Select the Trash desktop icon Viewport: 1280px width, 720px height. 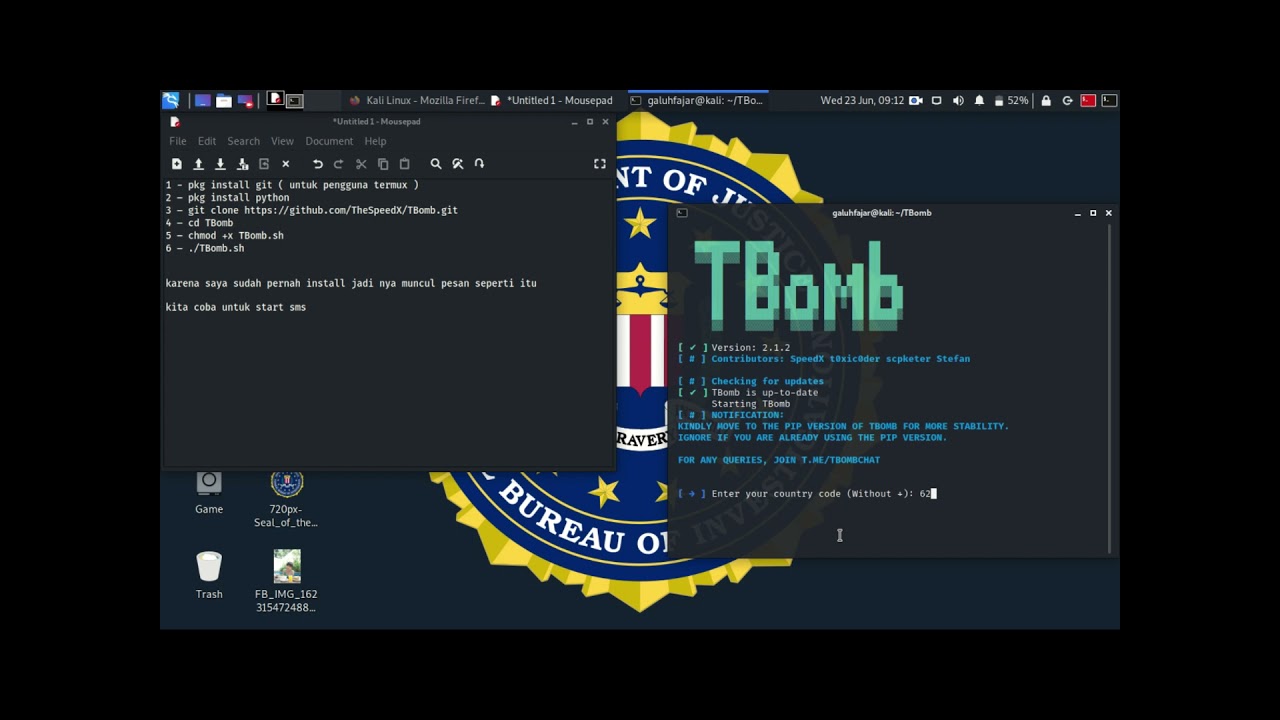coord(209,576)
